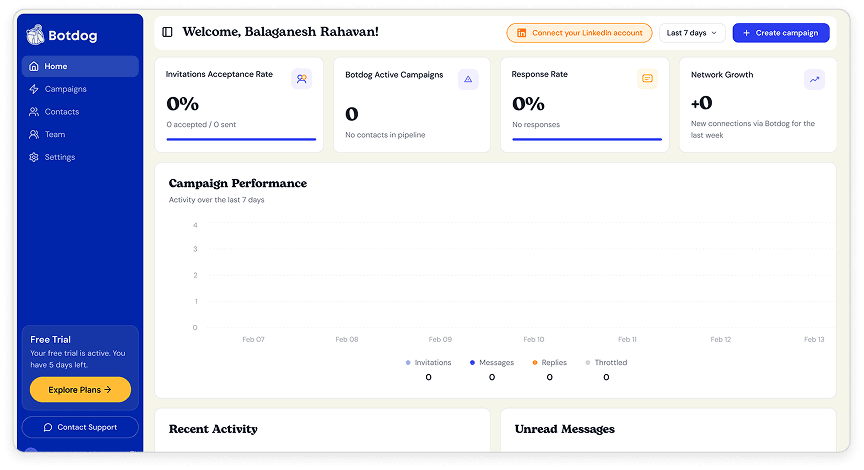Click the chat bubble icon in Contact Support

point(48,427)
